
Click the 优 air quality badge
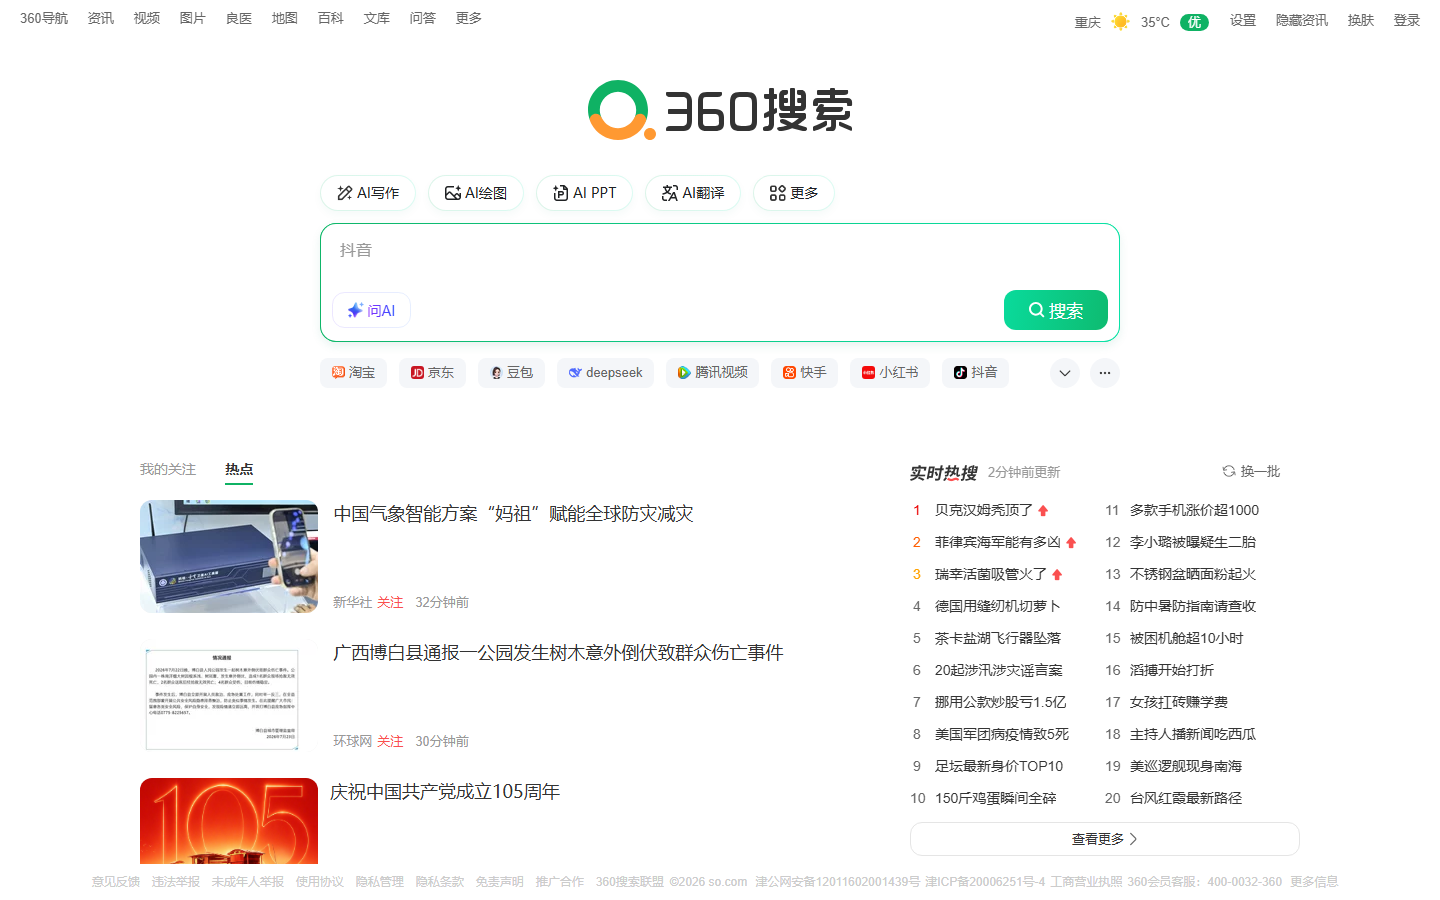click(x=1194, y=22)
